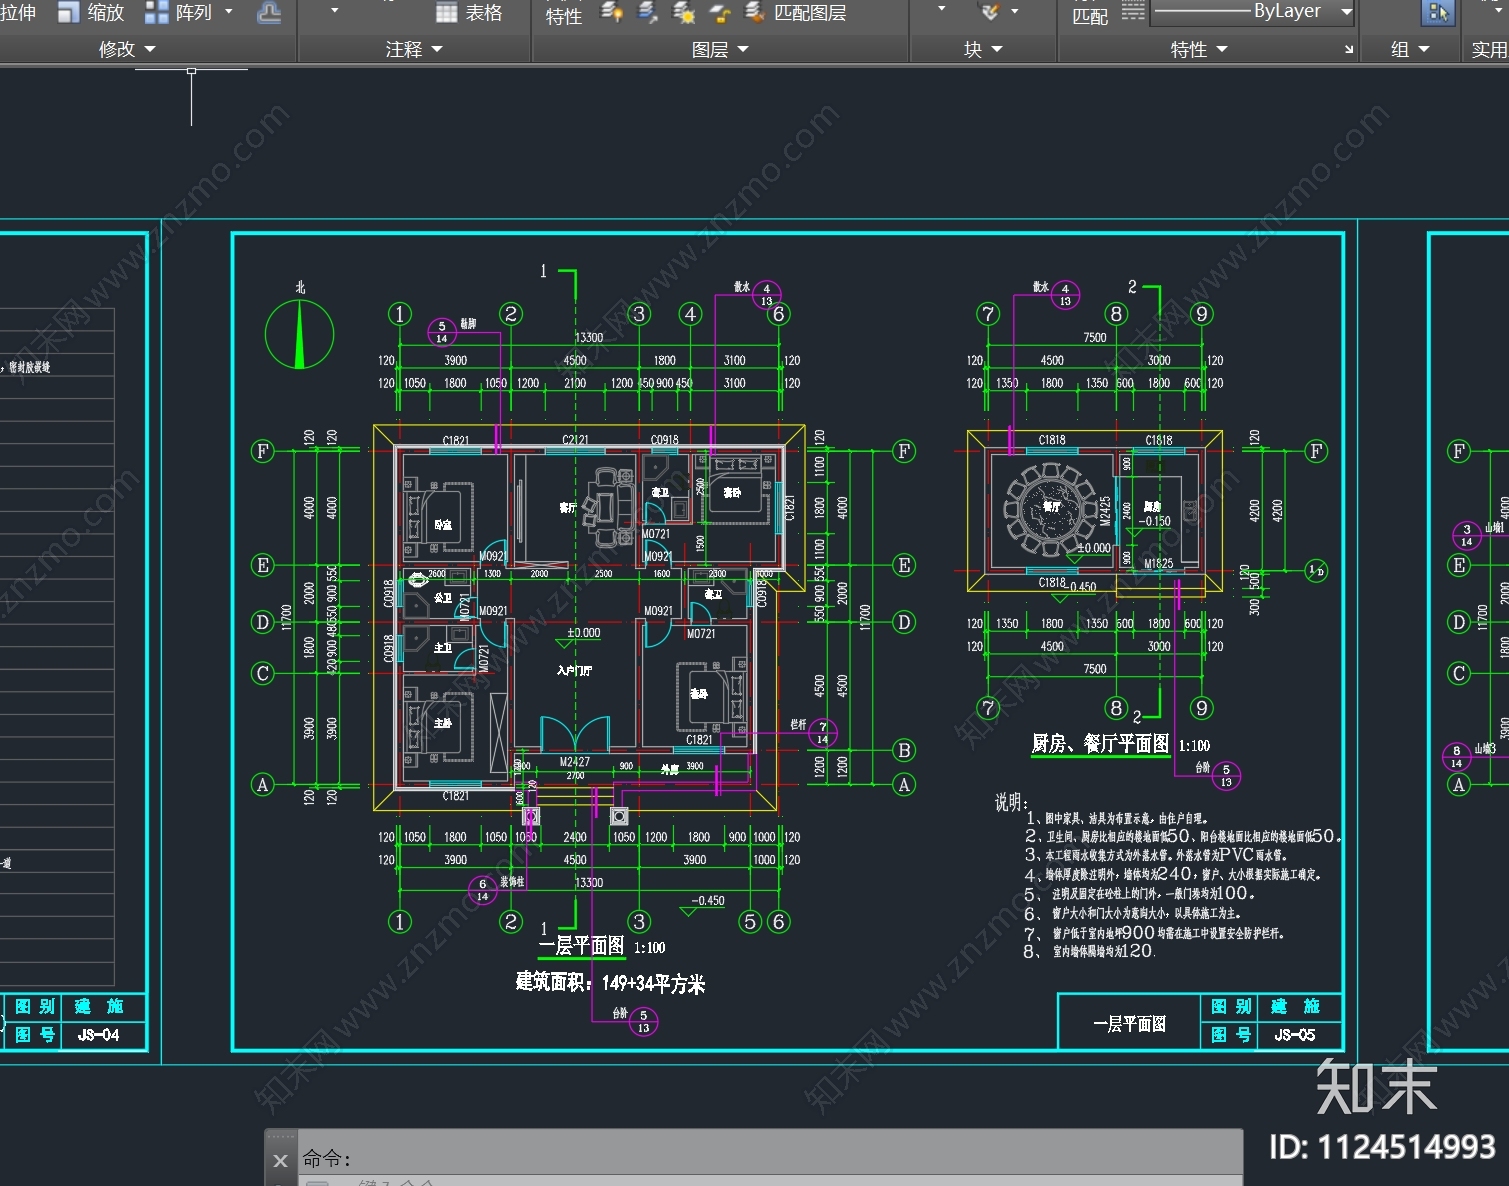Click the C2121 window label
Viewport: 1509px width, 1186px height.
575,440
